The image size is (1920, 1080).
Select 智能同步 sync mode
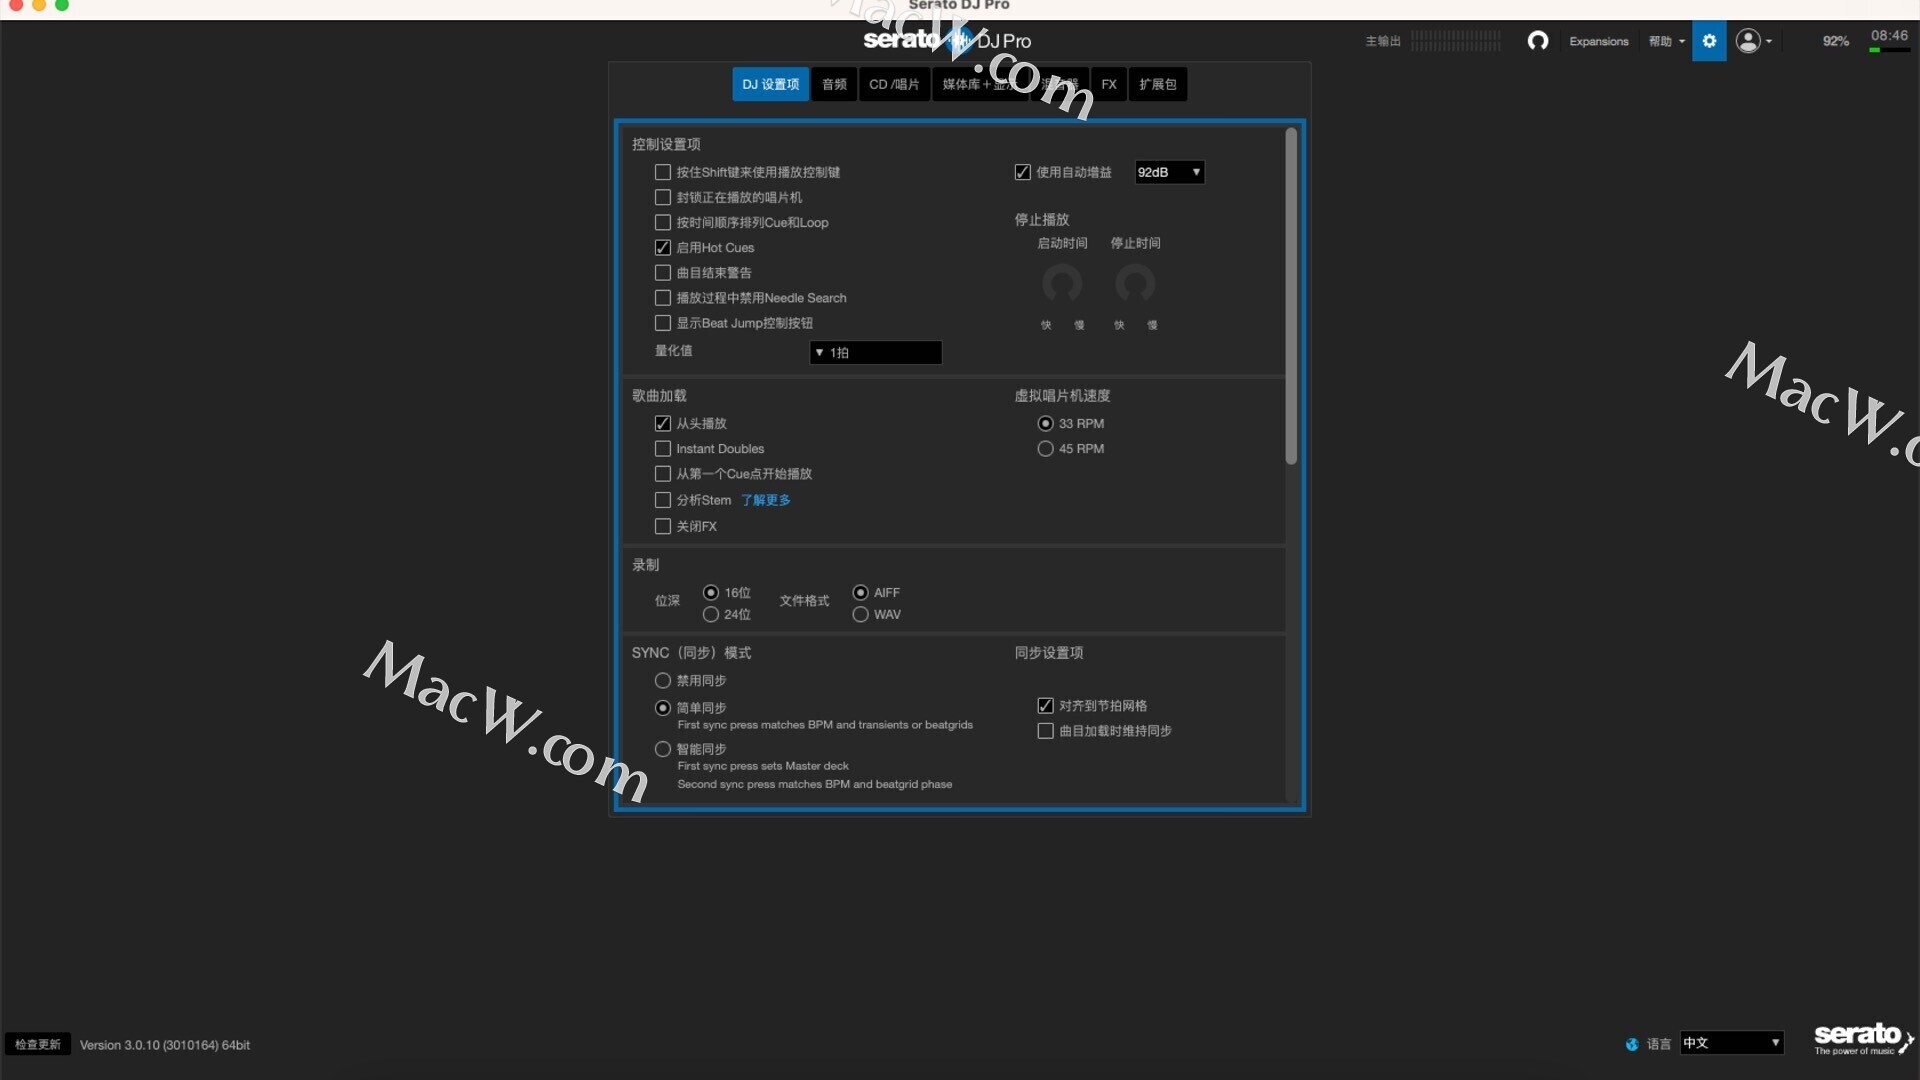[x=662, y=748]
